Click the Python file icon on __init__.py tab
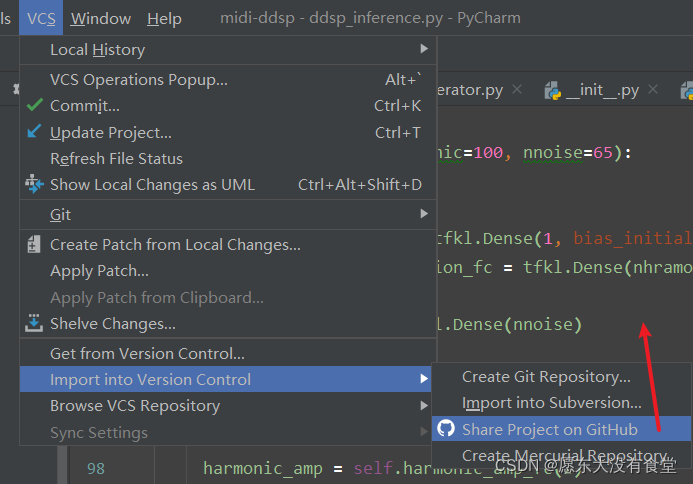Viewport: 693px width, 484px height. pyautogui.click(x=552, y=90)
